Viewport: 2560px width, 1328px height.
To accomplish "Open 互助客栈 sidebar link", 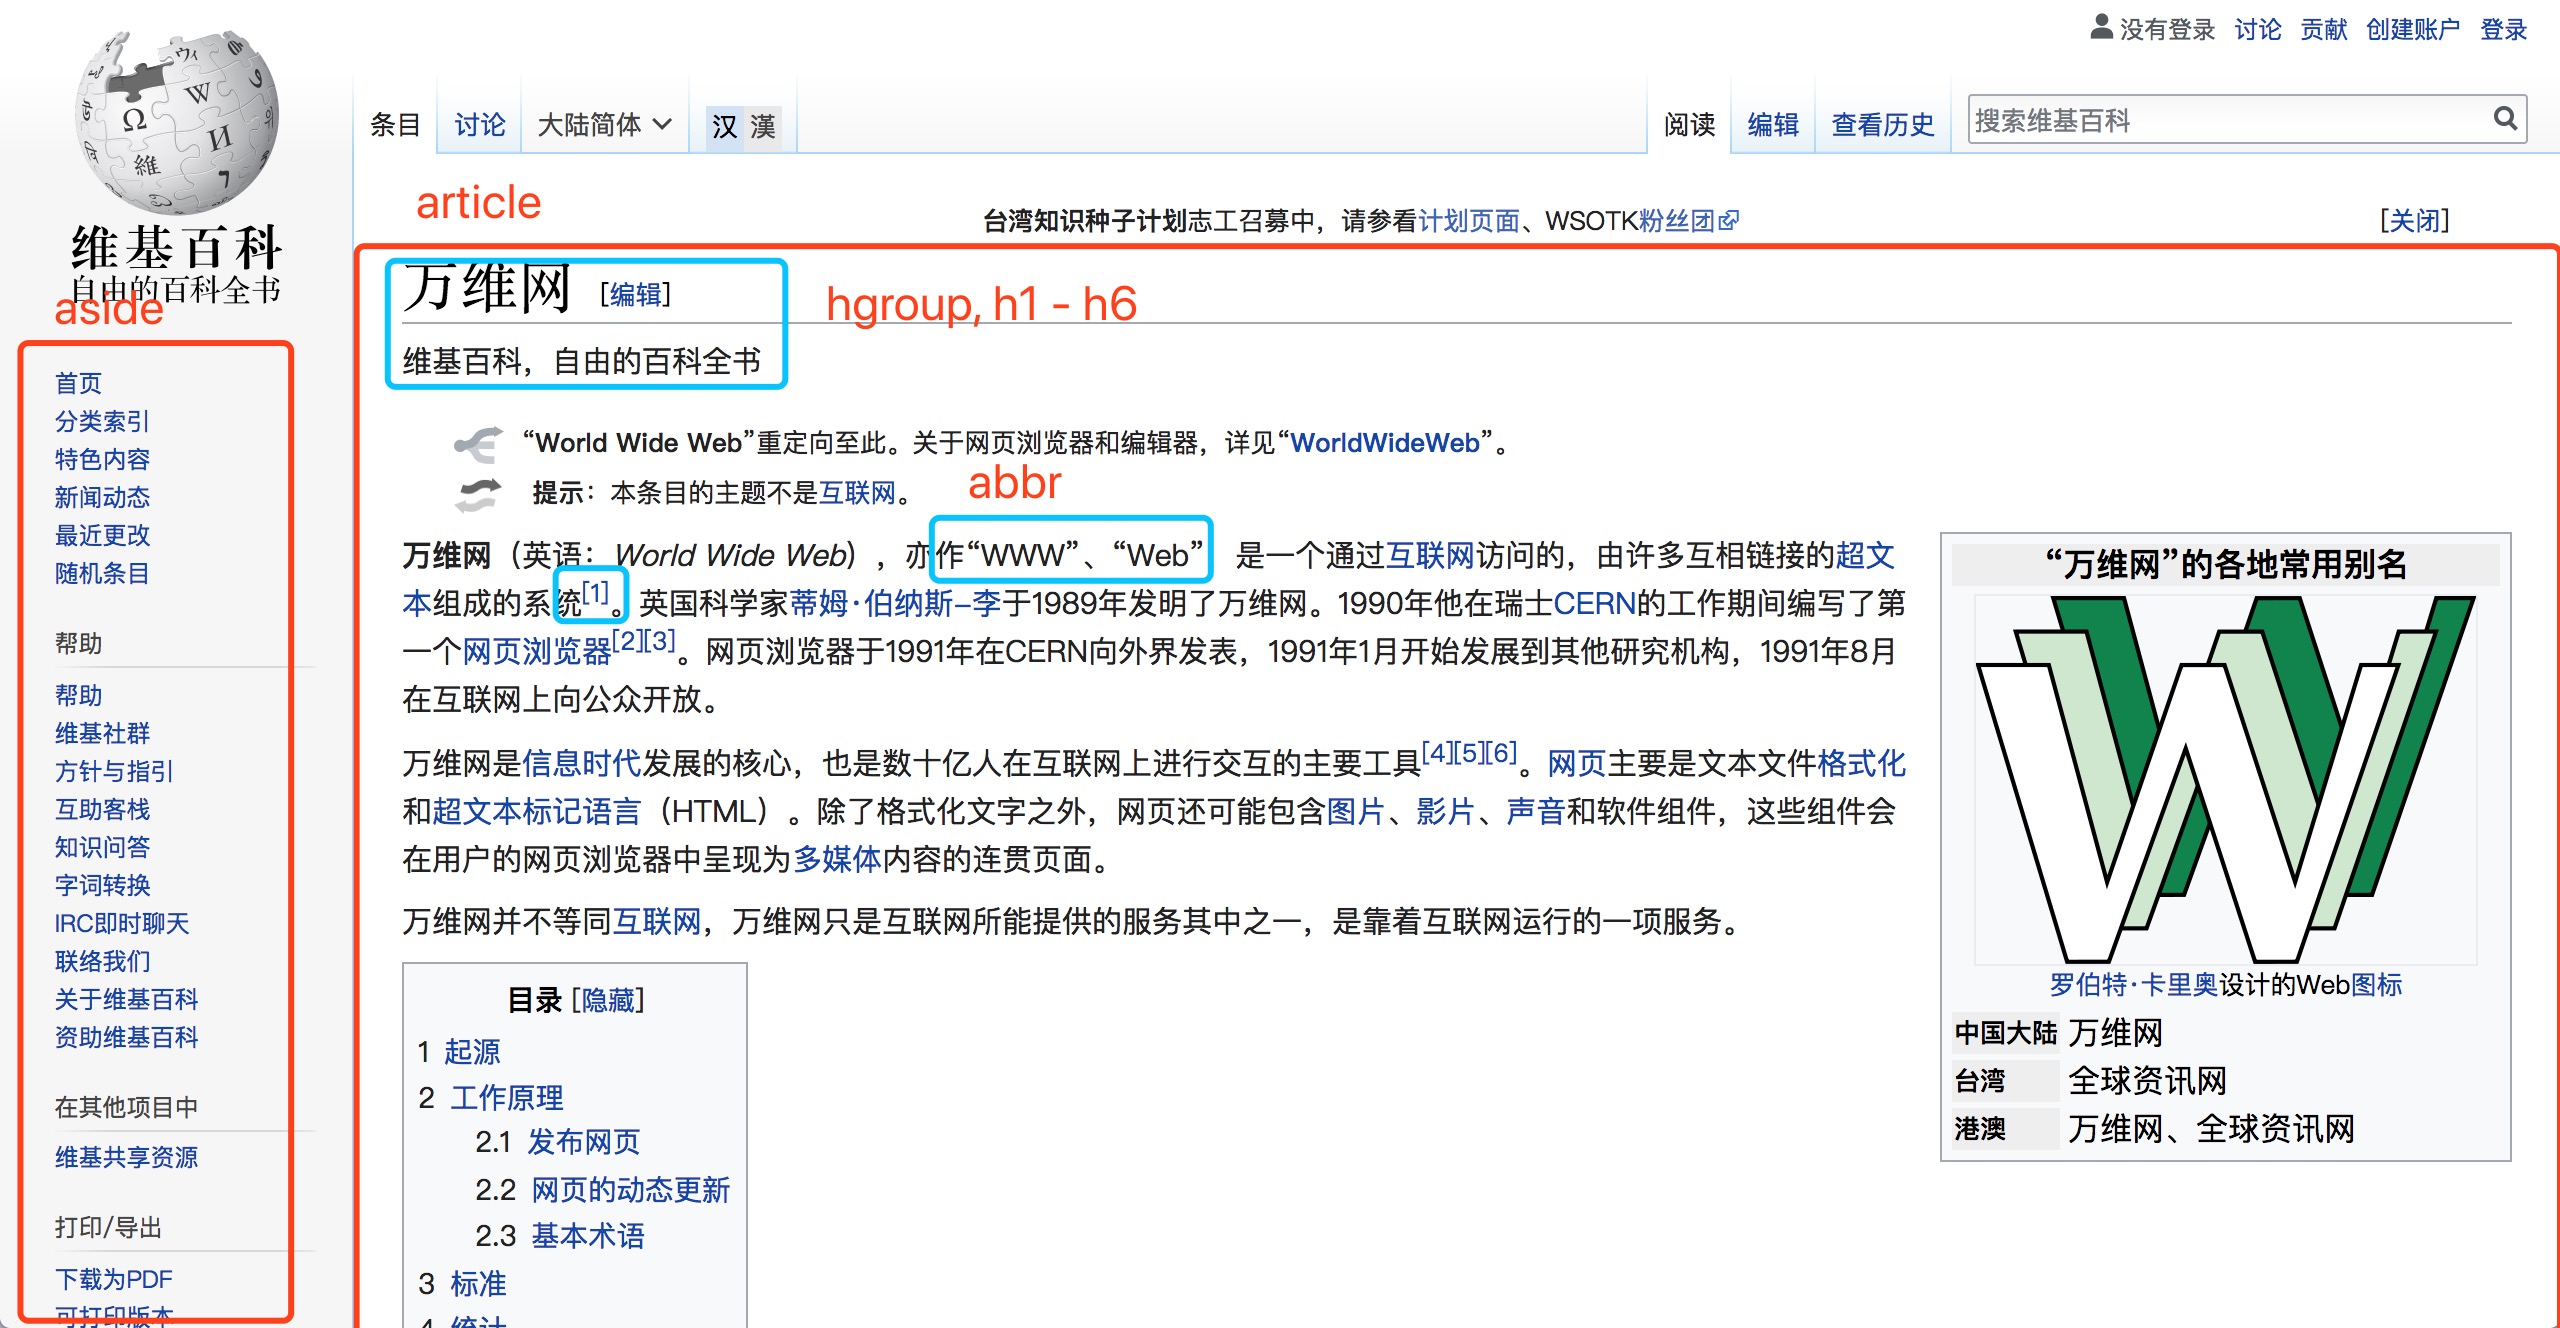I will [102, 809].
